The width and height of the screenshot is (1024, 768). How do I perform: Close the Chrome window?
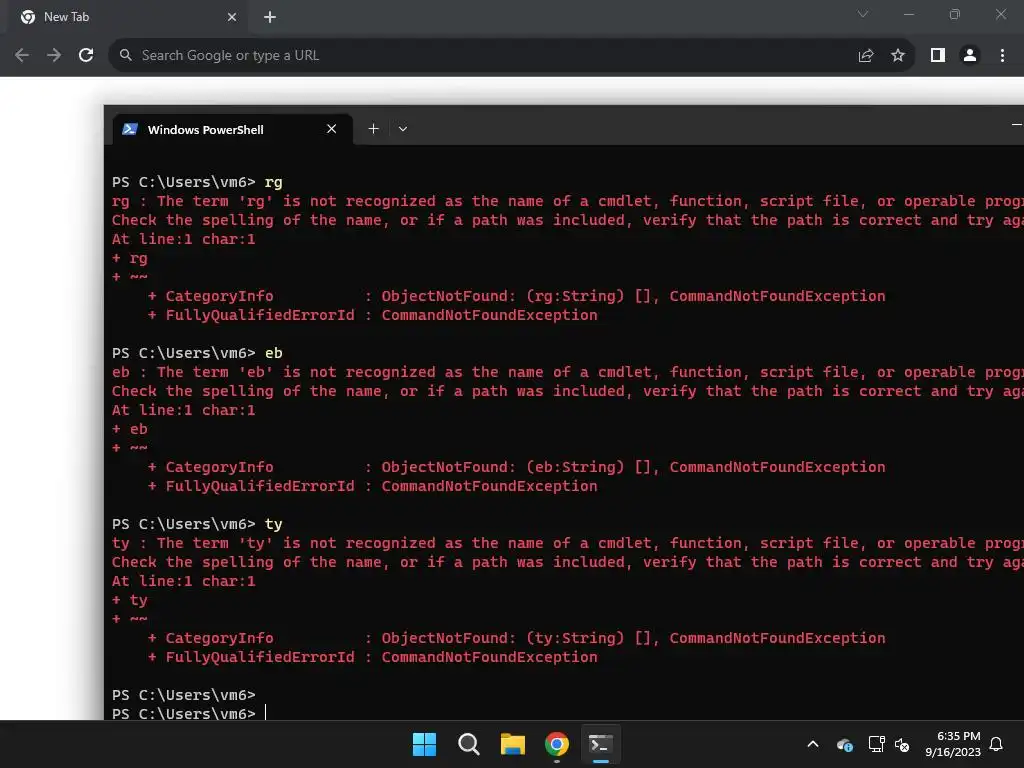click(1000, 14)
